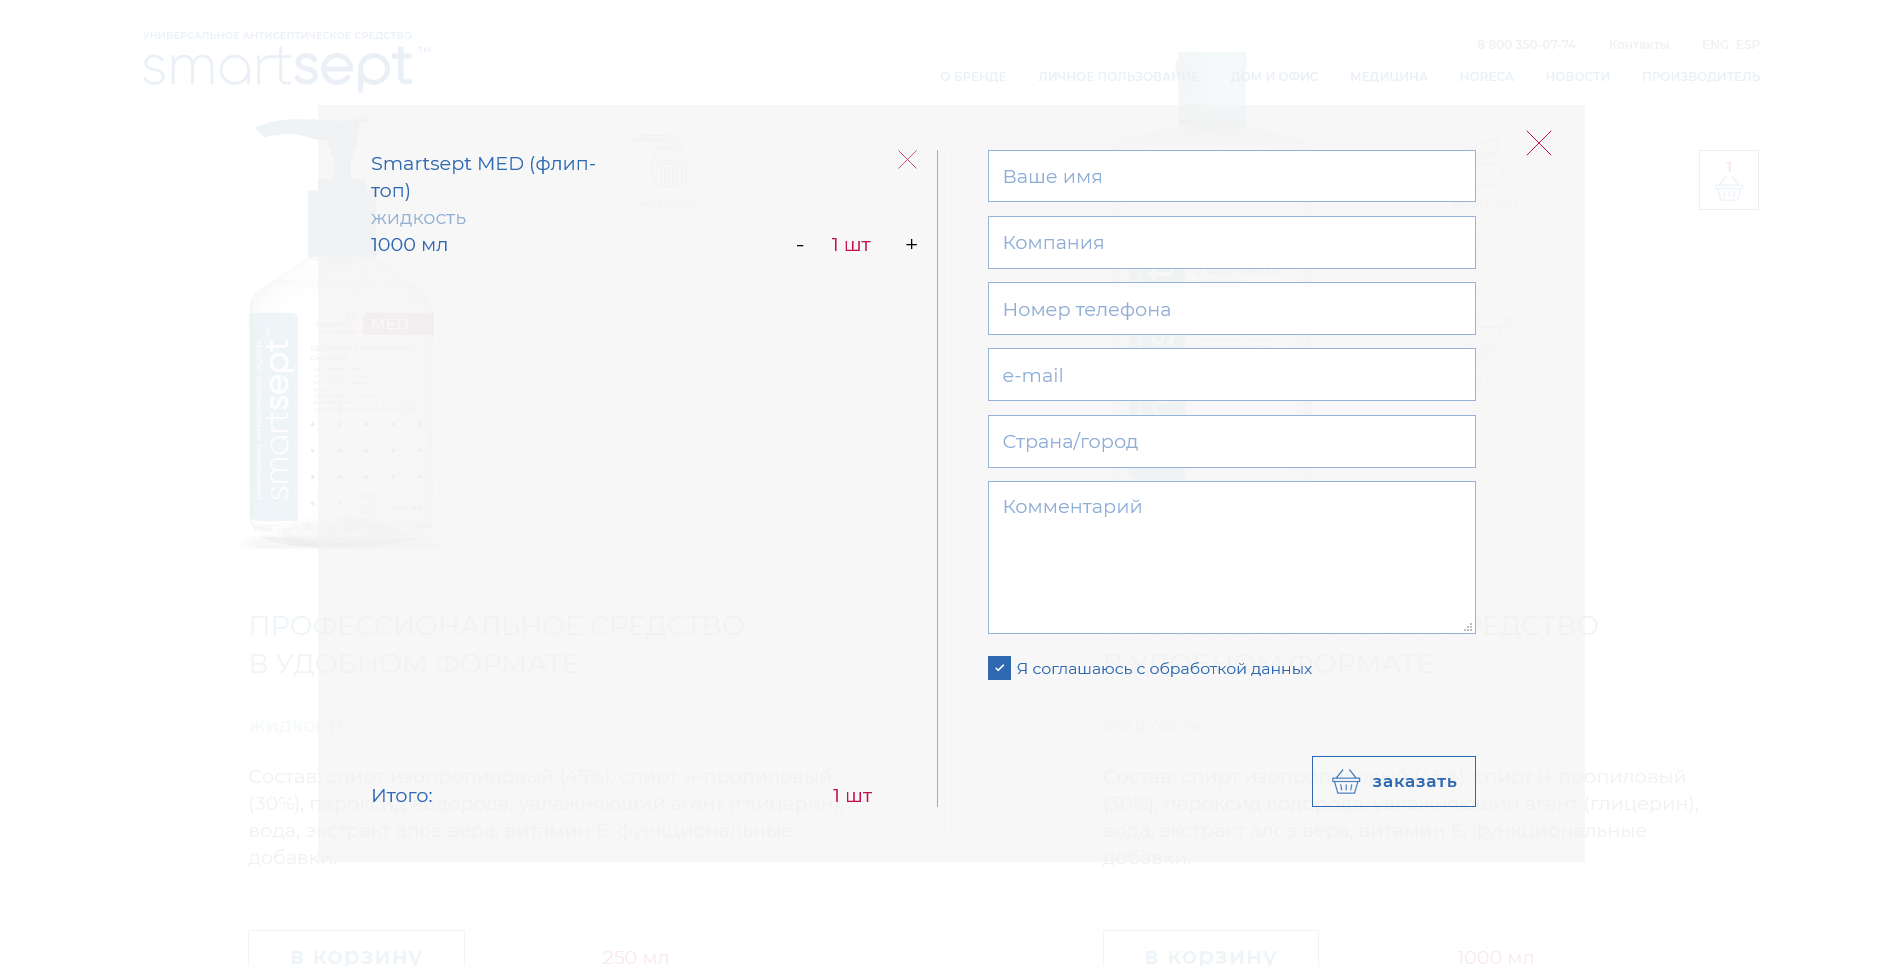Image resolution: width=1903 pixels, height=966 pixels.
Task: Decrease quantity with the minus button
Action: (800, 245)
